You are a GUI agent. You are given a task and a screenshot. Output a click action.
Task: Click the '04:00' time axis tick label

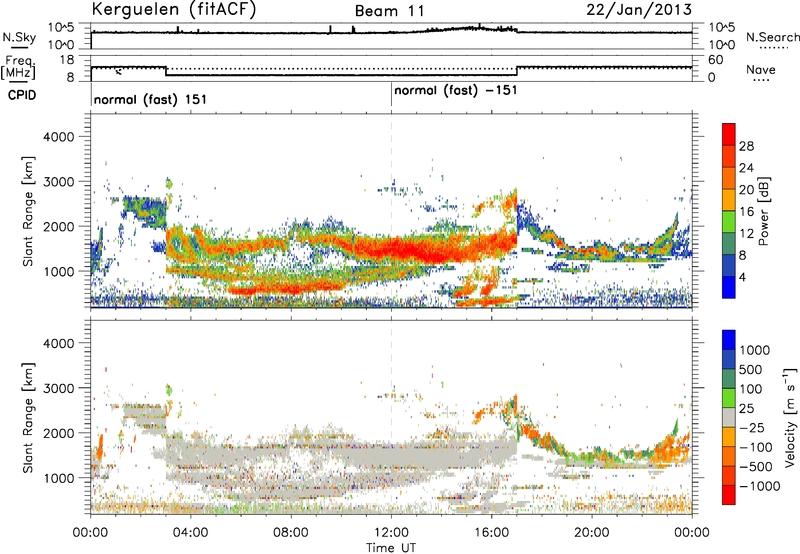[190, 533]
